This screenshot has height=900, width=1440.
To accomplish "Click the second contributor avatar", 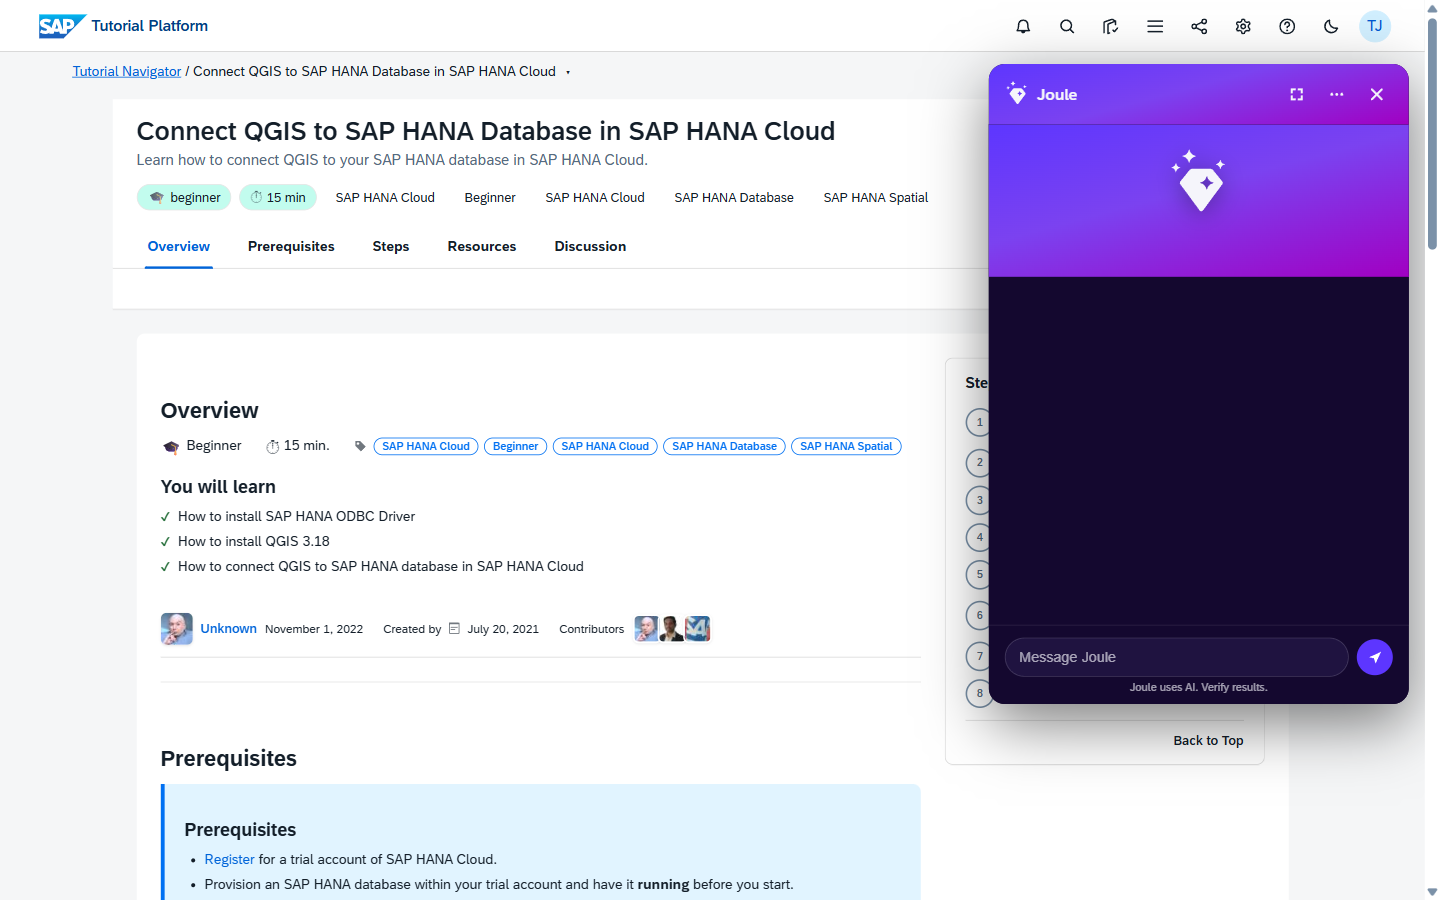I will (672, 629).
